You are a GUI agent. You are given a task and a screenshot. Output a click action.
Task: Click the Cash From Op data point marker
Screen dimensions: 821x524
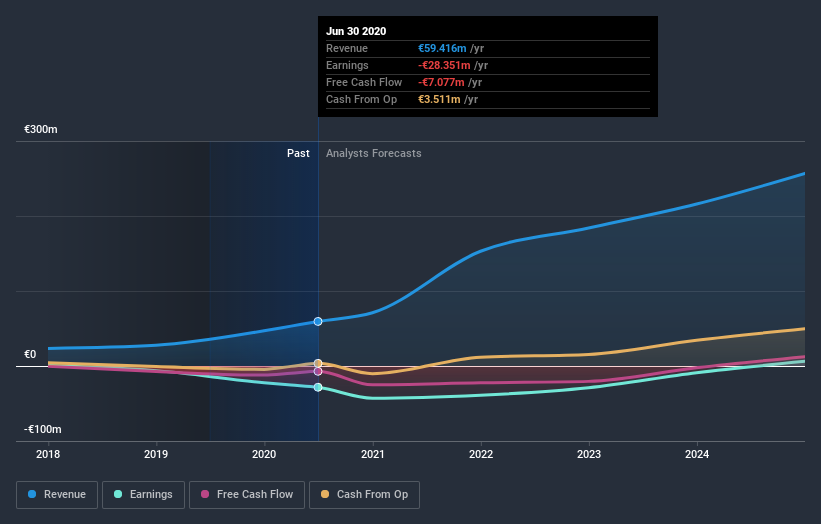[318, 363]
